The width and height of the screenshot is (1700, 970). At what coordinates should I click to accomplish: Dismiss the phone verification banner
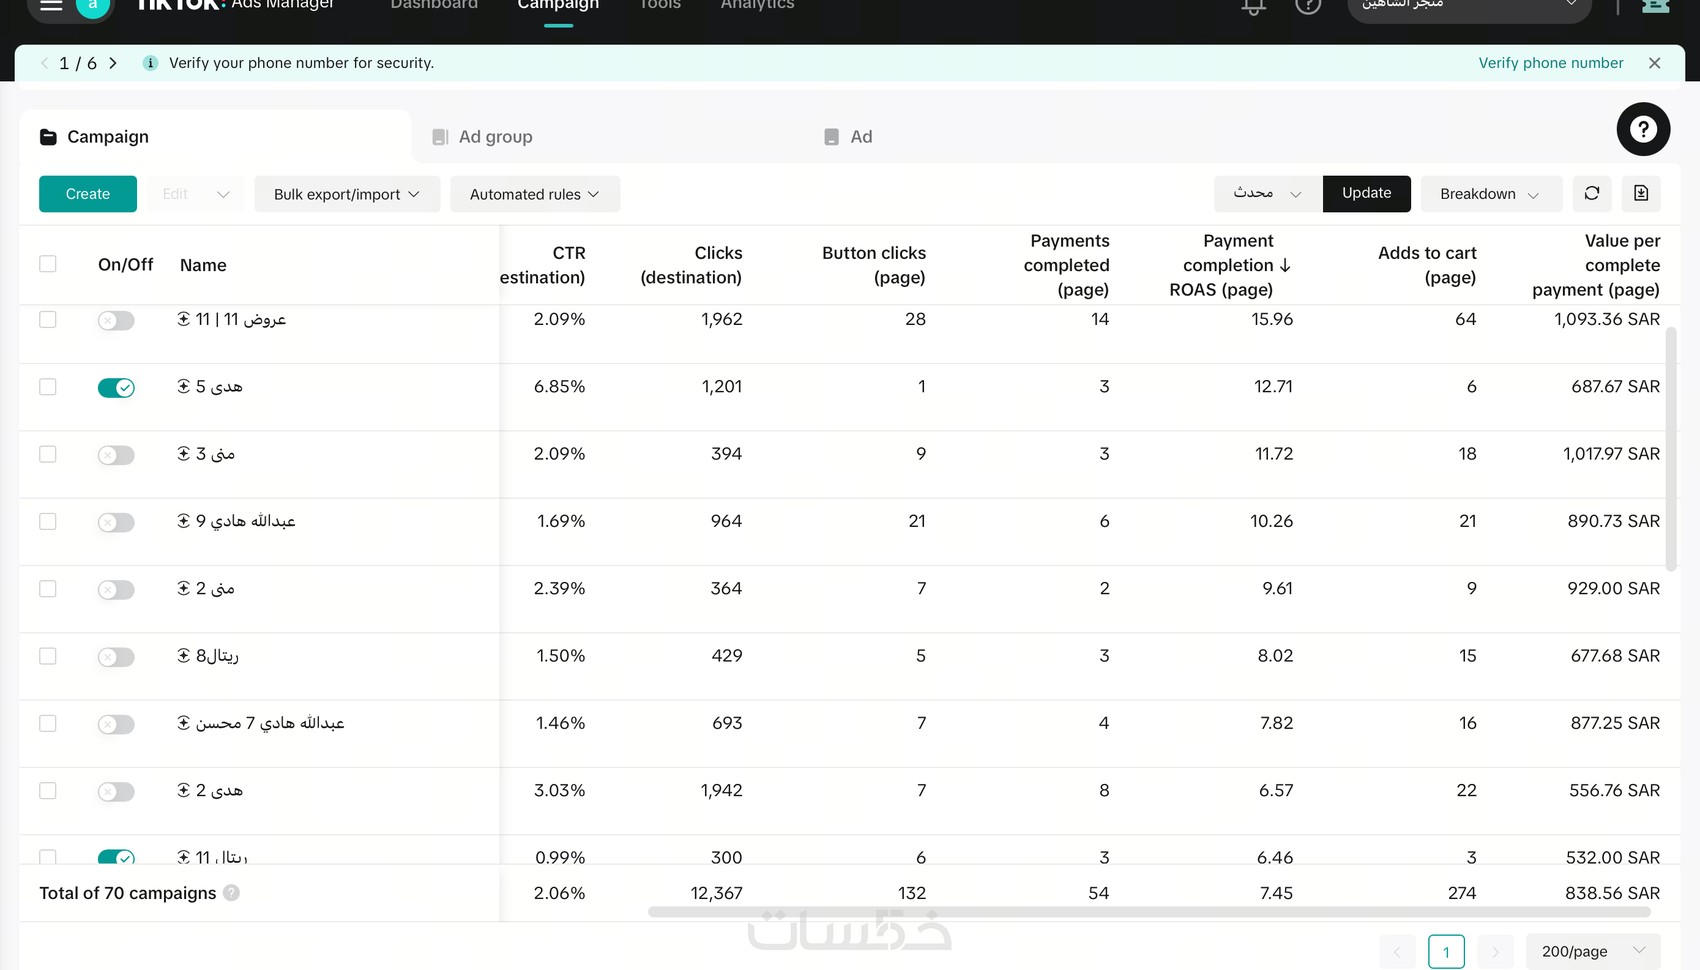(1655, 63)
